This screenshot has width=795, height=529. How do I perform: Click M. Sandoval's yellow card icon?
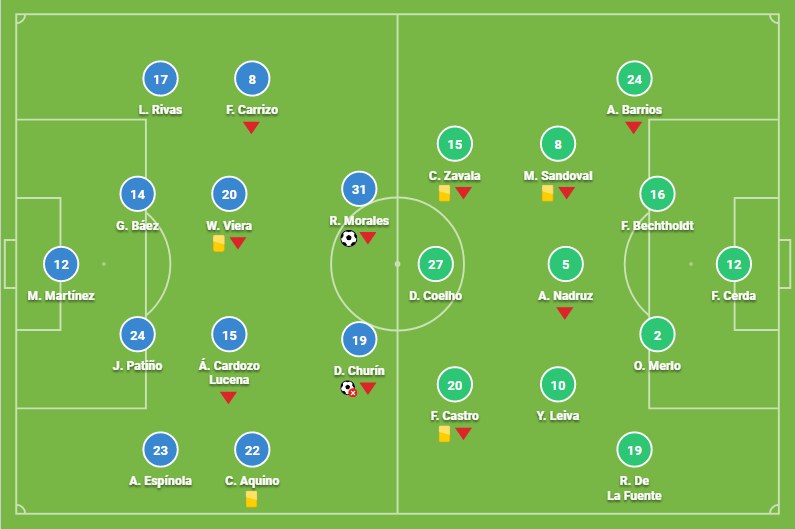click(x=547, y=193)
